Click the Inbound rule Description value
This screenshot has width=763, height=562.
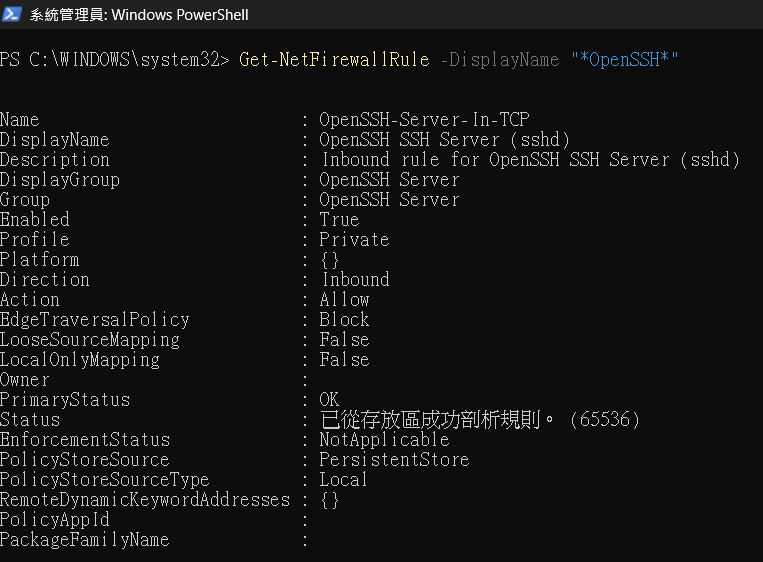pyautogui.click(x=530, y=160)
